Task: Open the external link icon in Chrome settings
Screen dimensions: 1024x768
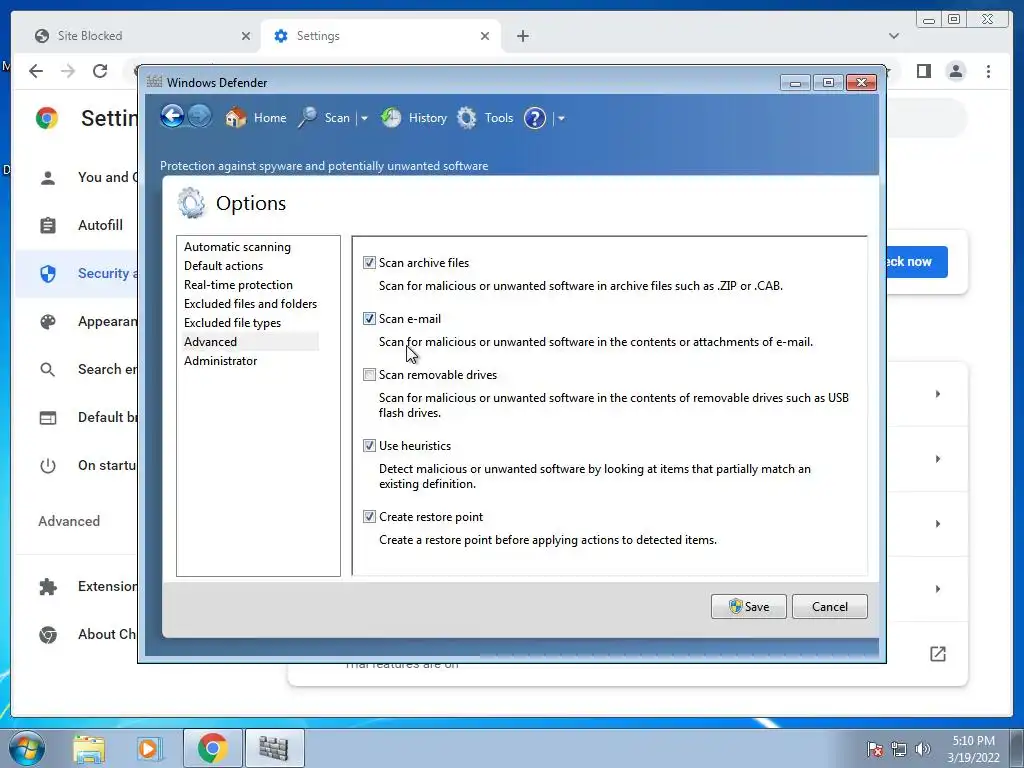Action: pyautogui.click(x=938, y=654)
